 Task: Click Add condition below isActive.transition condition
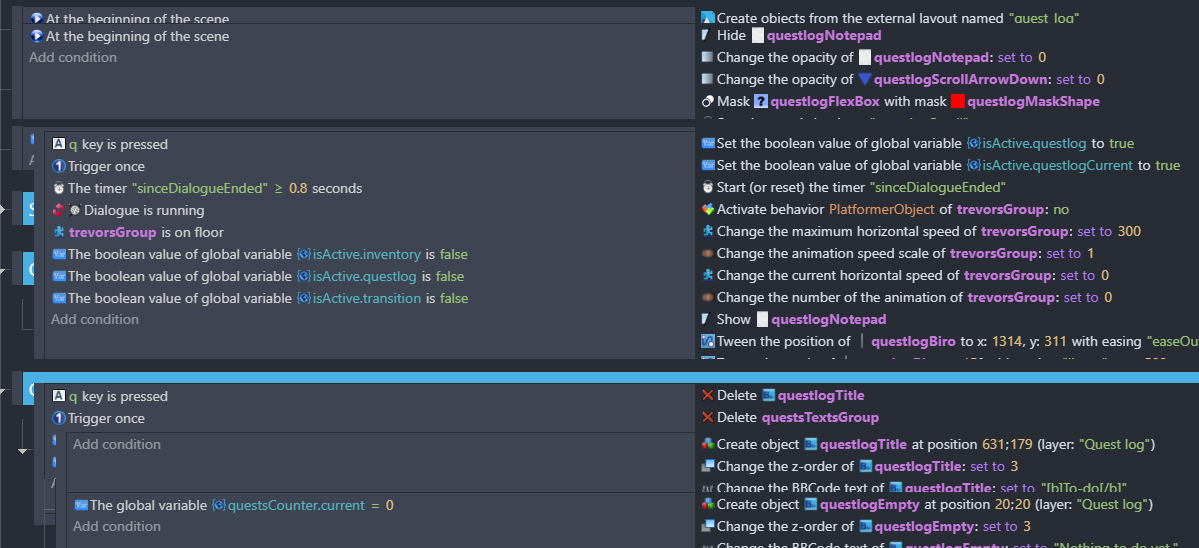(95, 319)
